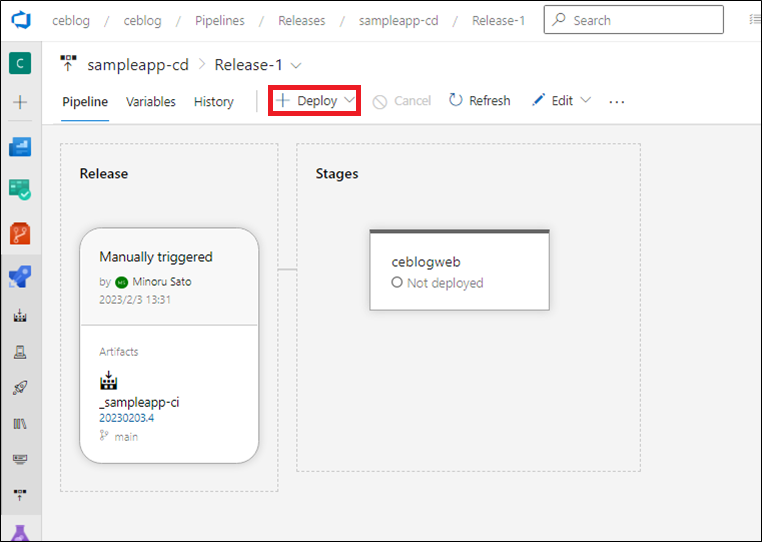The image size is (762, 542).
Task: Open sampleapp-cd pipeline title link
Action: 138,65
